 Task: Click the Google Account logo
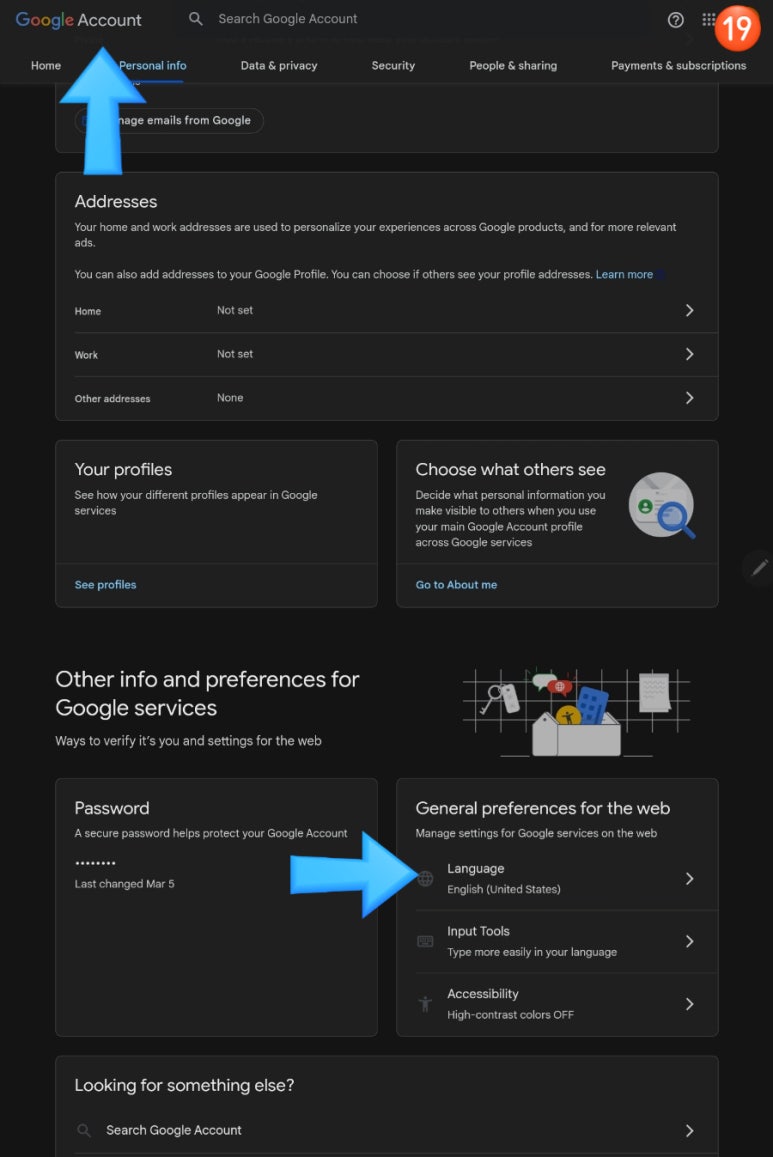78,20
